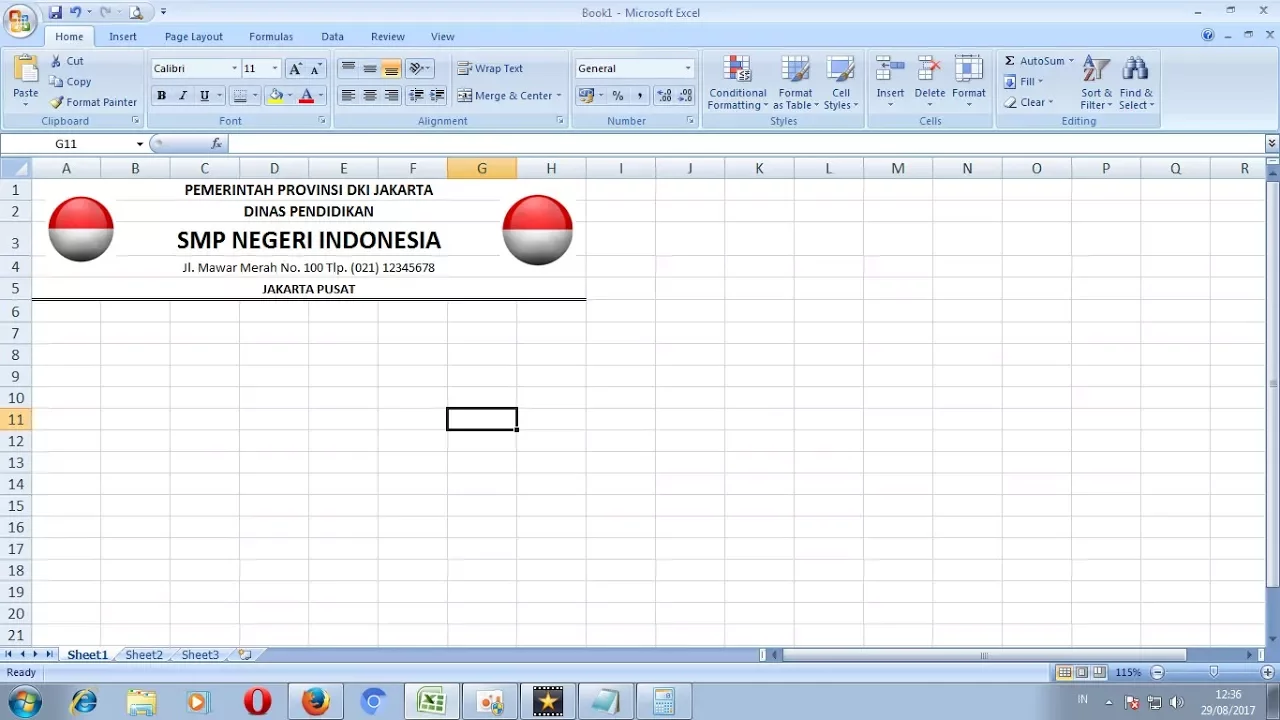Viewport: 1280px width, 720px height.
Task: Open the Cell Styles gallery
Action: [841, 83]
